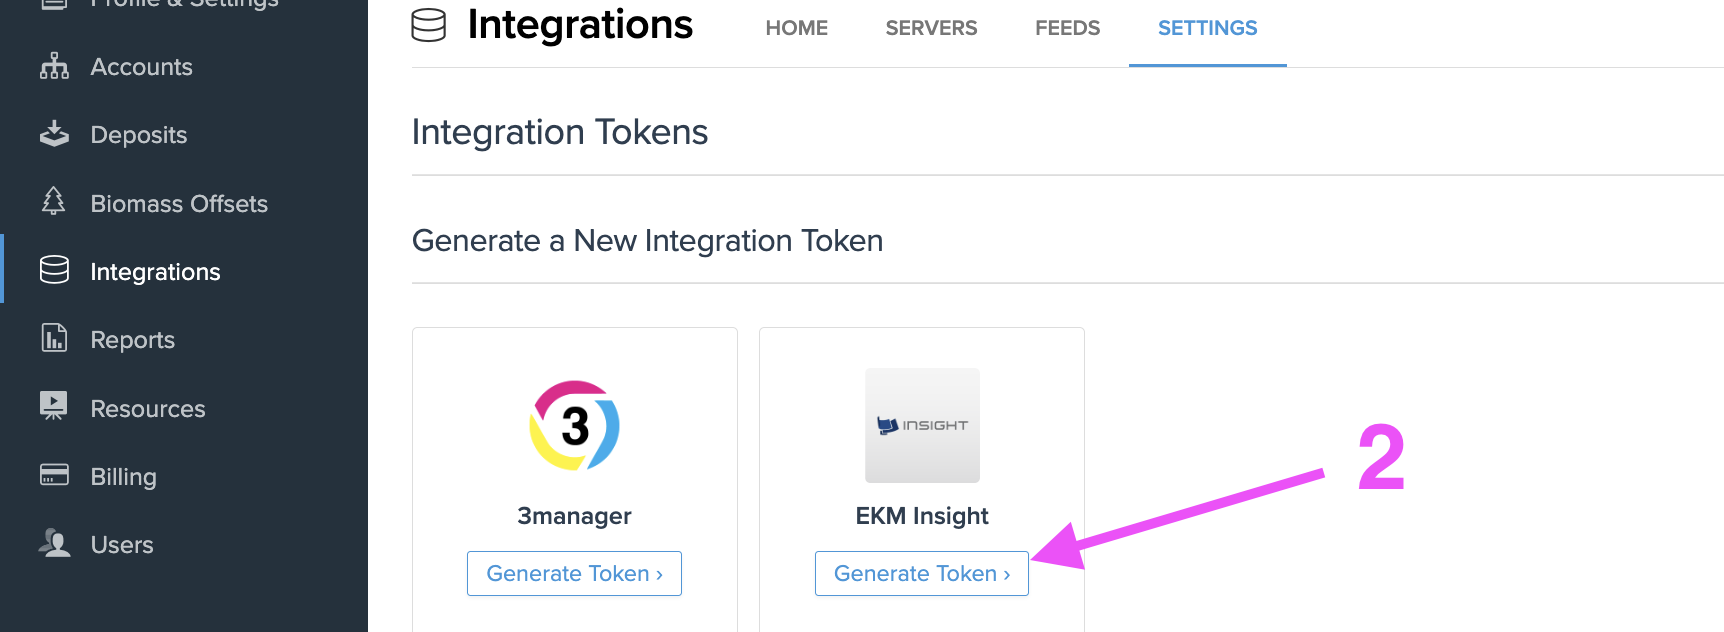Screen dimensions: 1724x632
Task: Generate a token for 3manager
Action: tap(574, 574)
